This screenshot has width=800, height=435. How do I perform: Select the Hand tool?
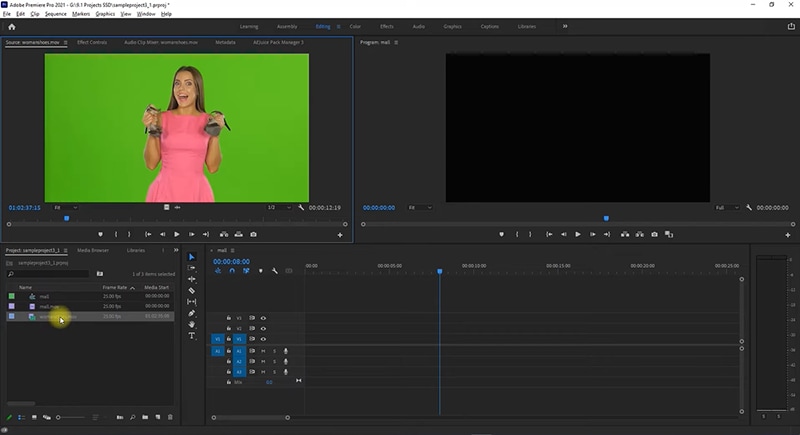[192, 324]
